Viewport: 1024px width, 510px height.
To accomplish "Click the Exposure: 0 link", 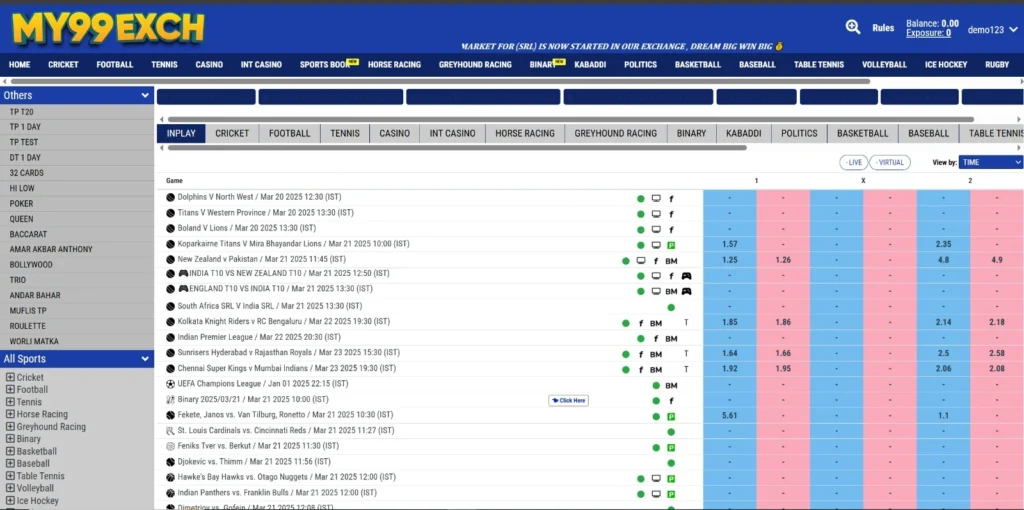I will [928, 33].
